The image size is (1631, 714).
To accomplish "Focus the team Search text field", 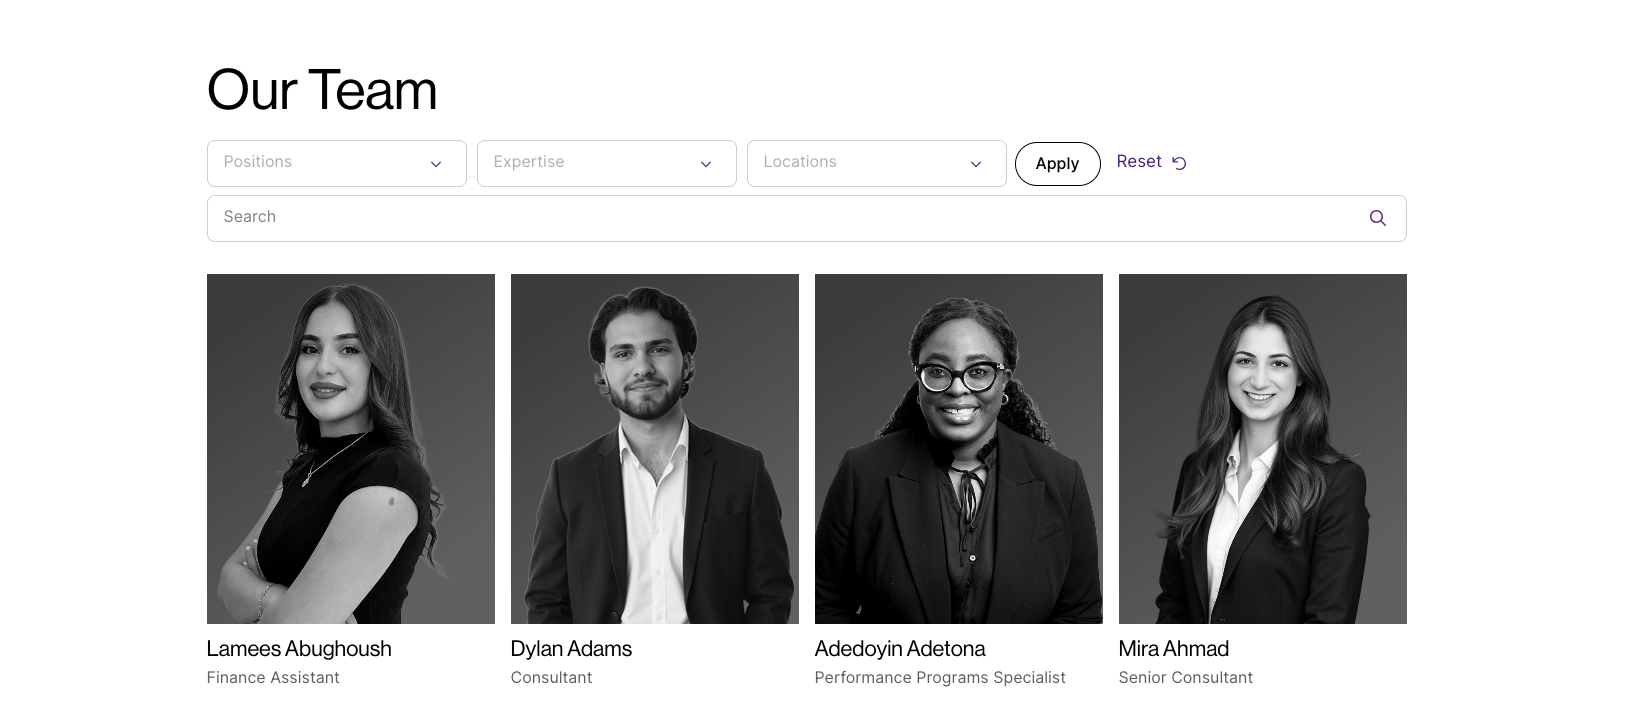I will (780, 218).
